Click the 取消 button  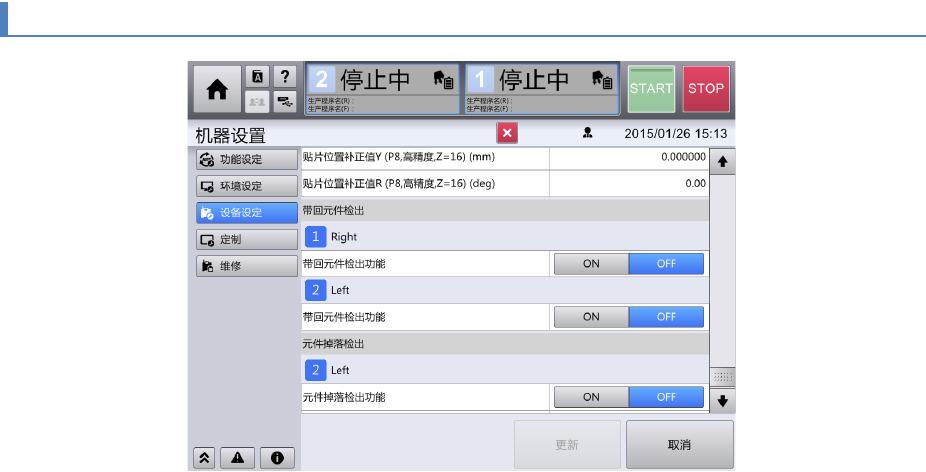click(680, 445)
